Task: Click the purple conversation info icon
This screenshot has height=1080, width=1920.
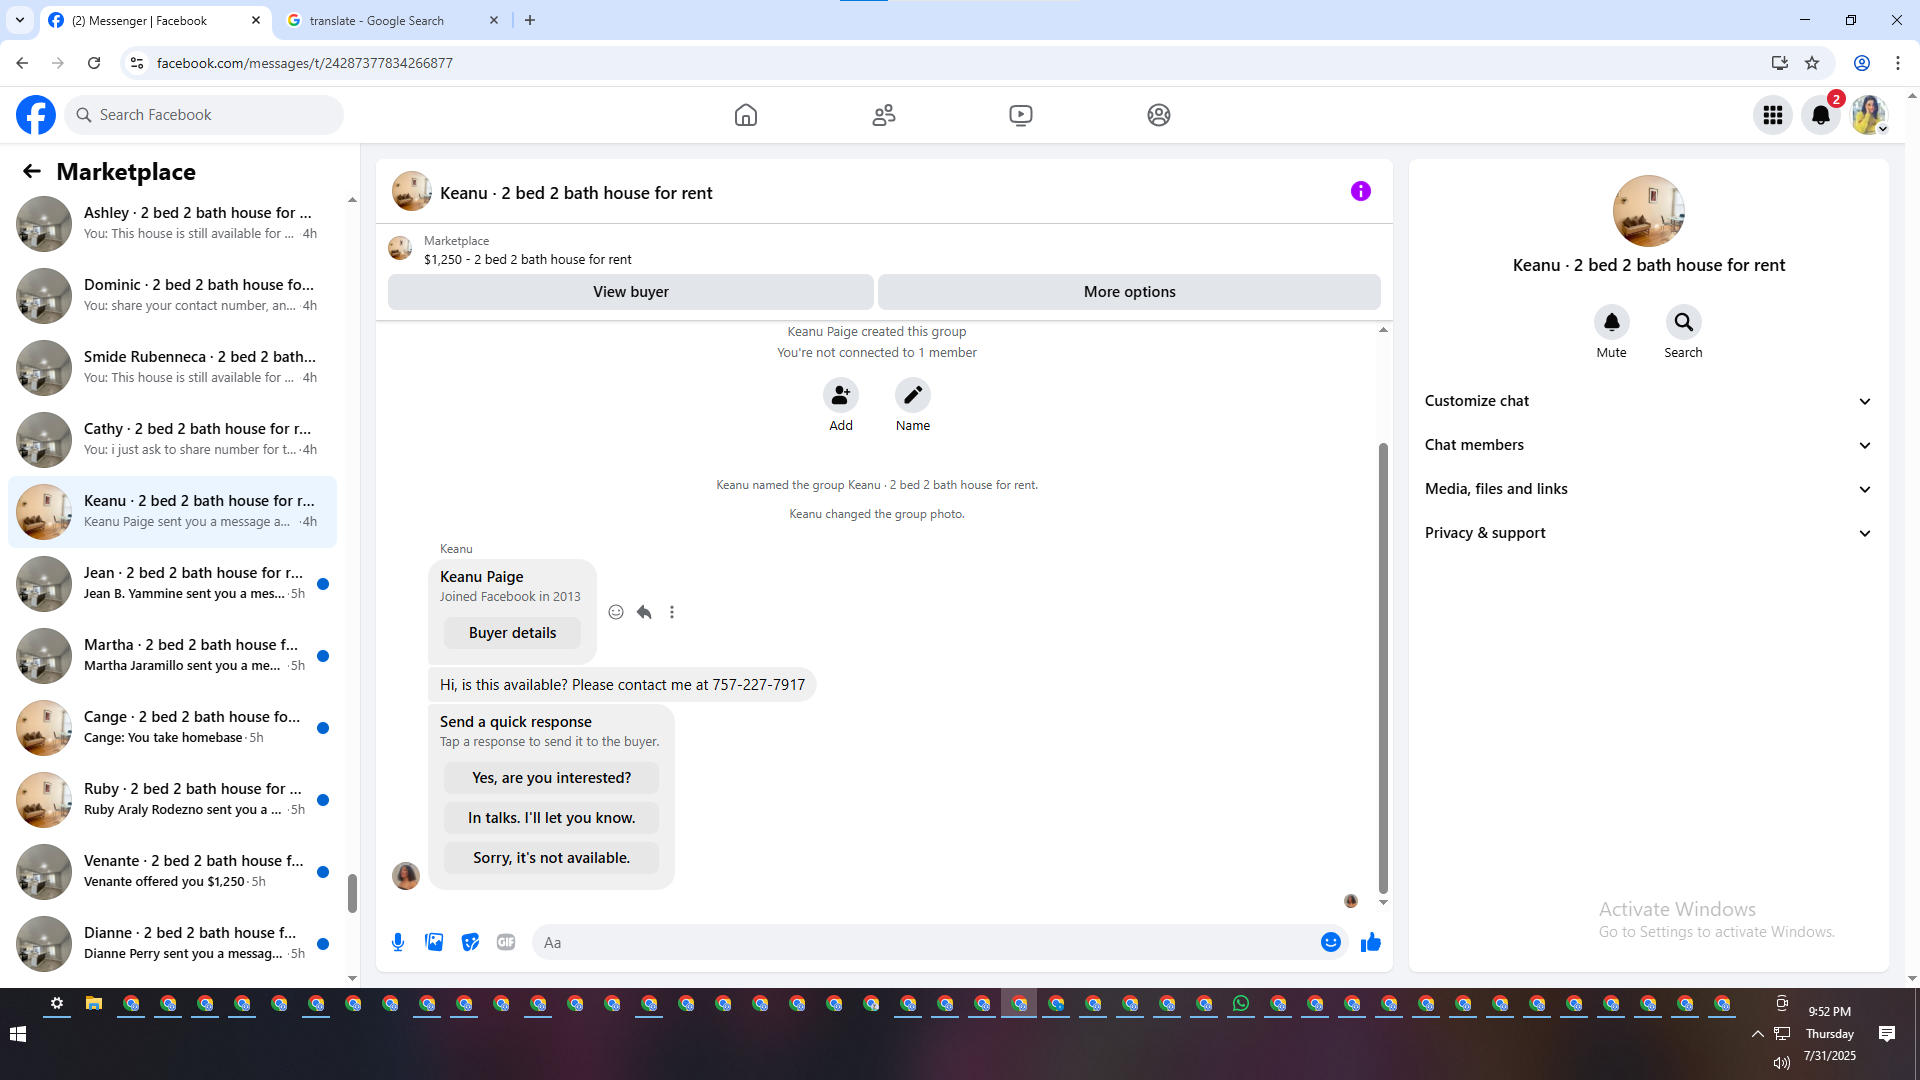Action: [1360, 191]
